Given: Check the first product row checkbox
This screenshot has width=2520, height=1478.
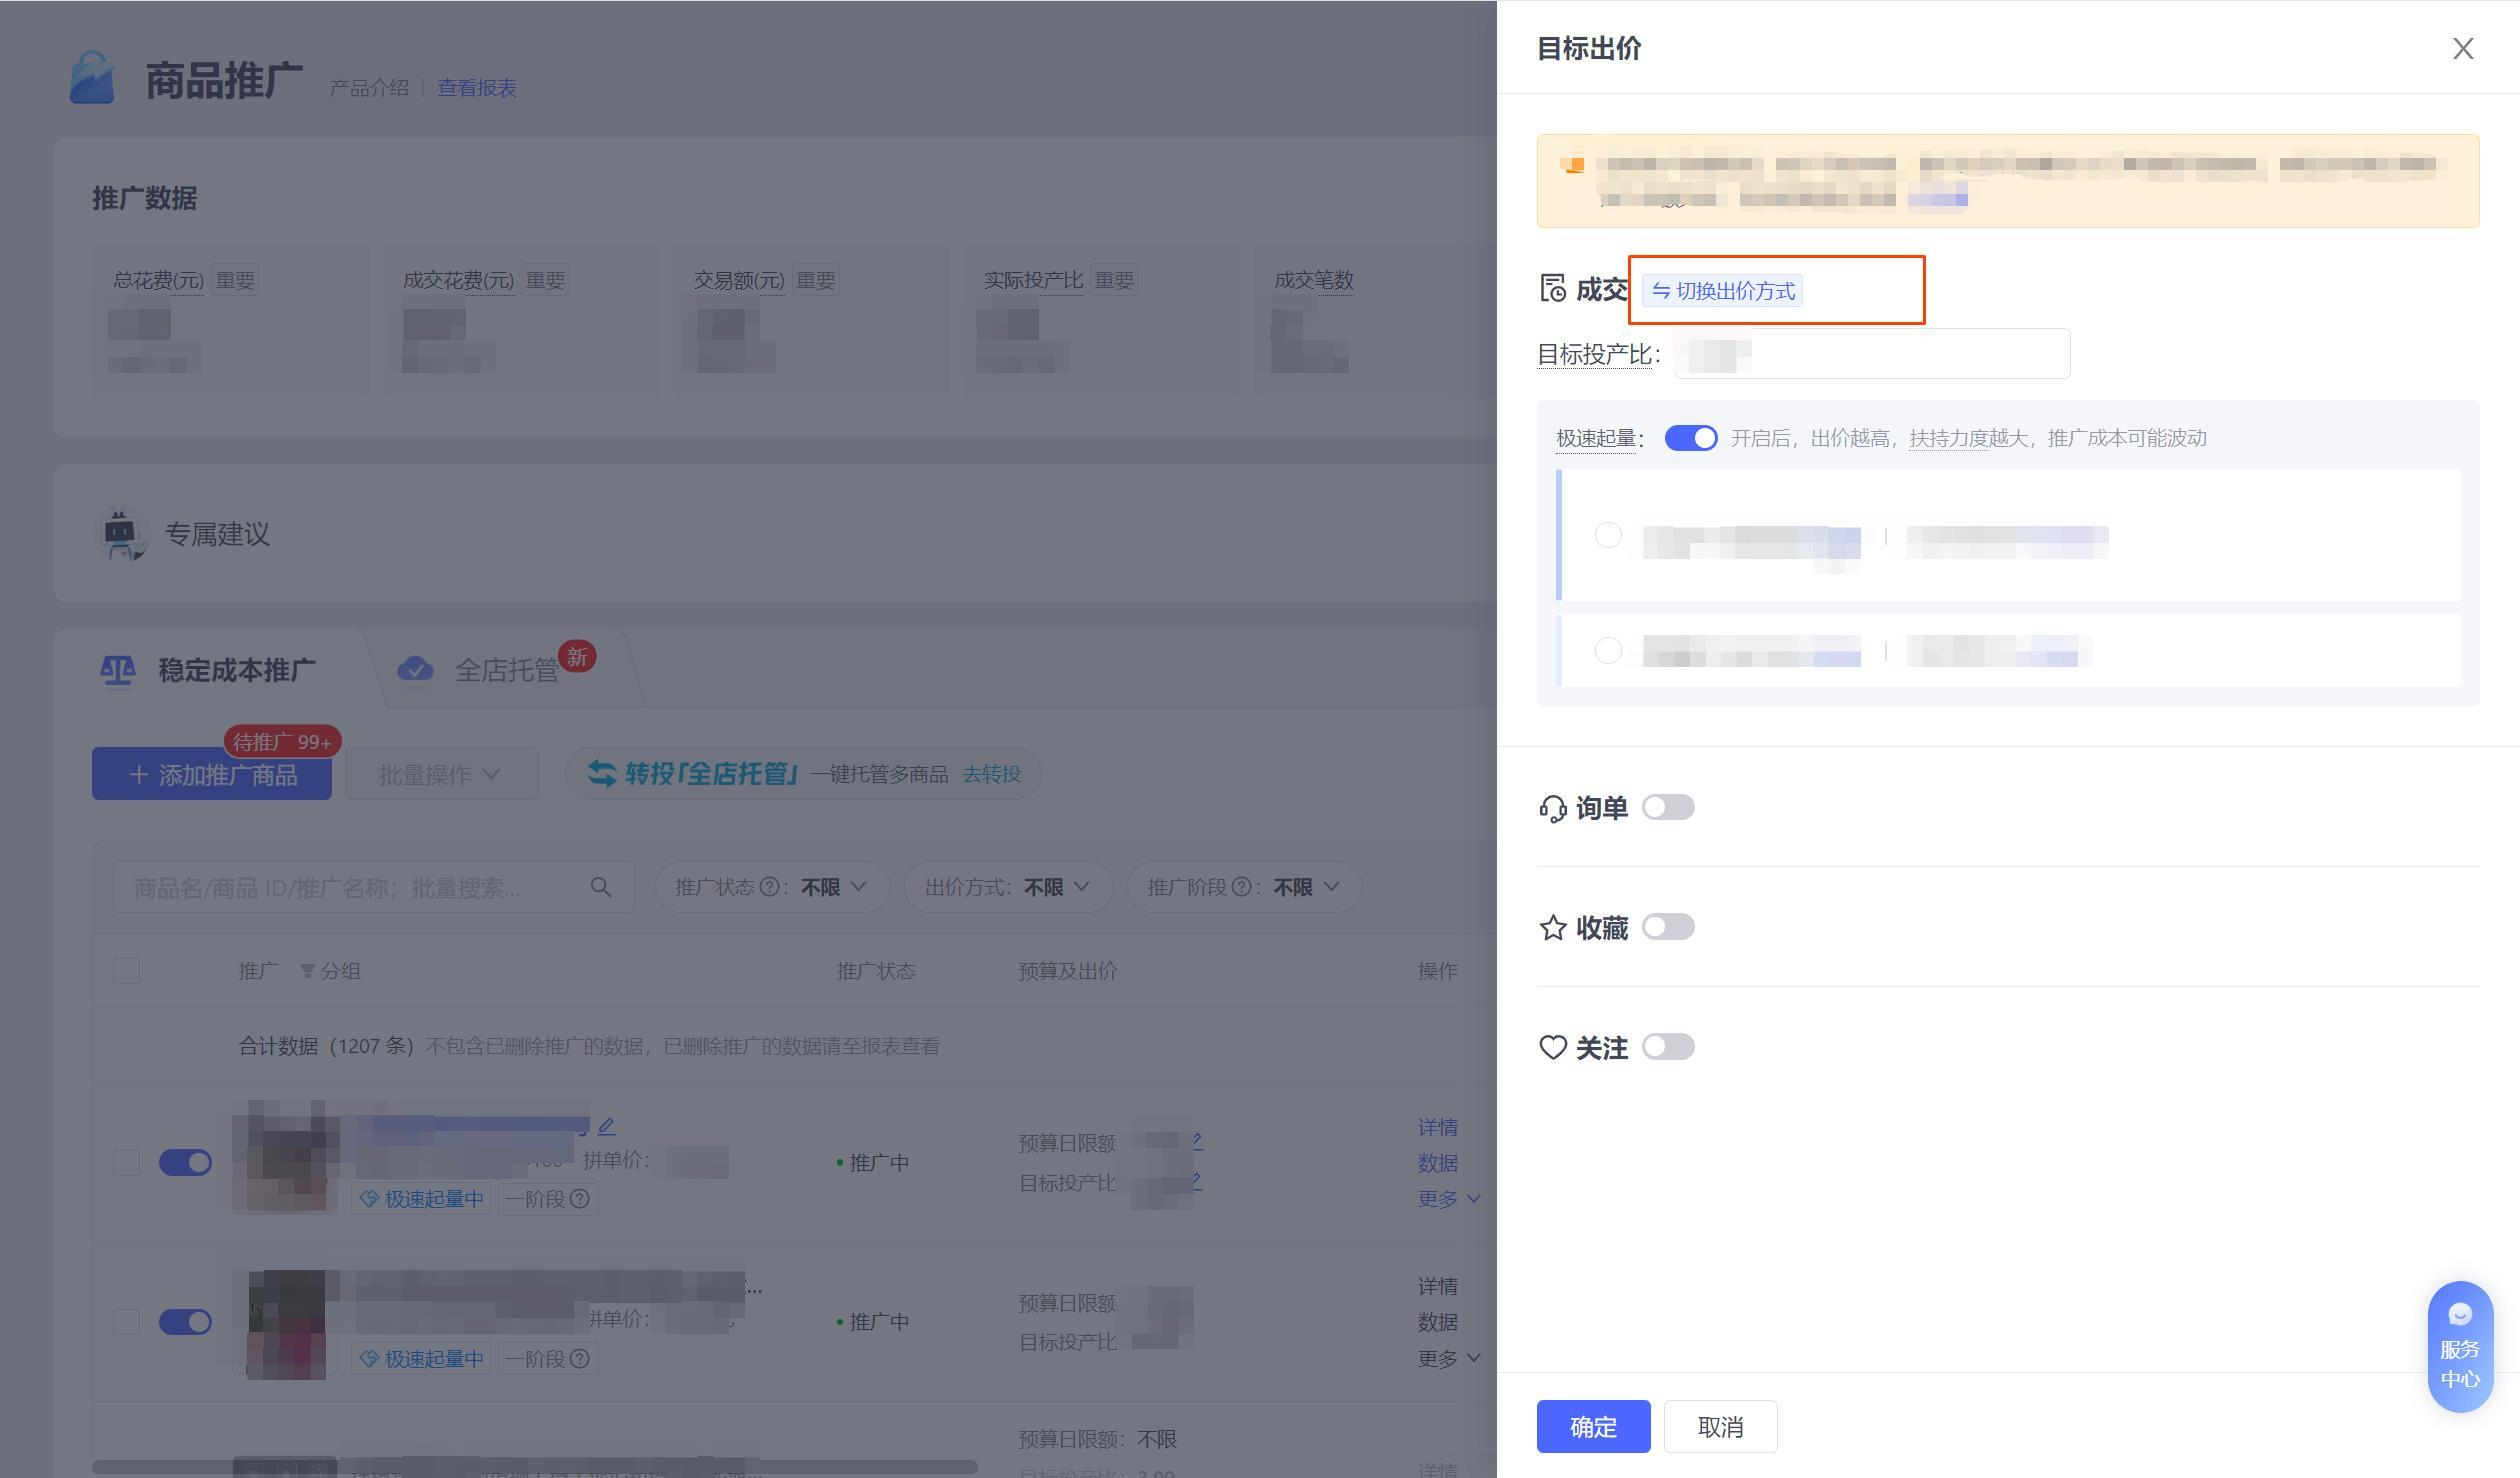Looking at the screenshot, I should tap(126, 1163).
